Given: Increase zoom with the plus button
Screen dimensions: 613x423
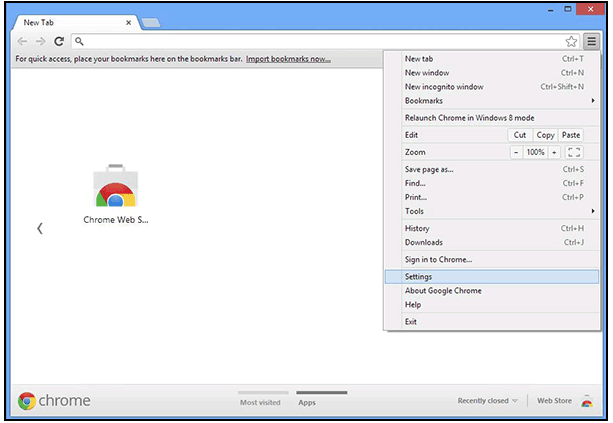Looking at the screenshot, I should (554, 152).
